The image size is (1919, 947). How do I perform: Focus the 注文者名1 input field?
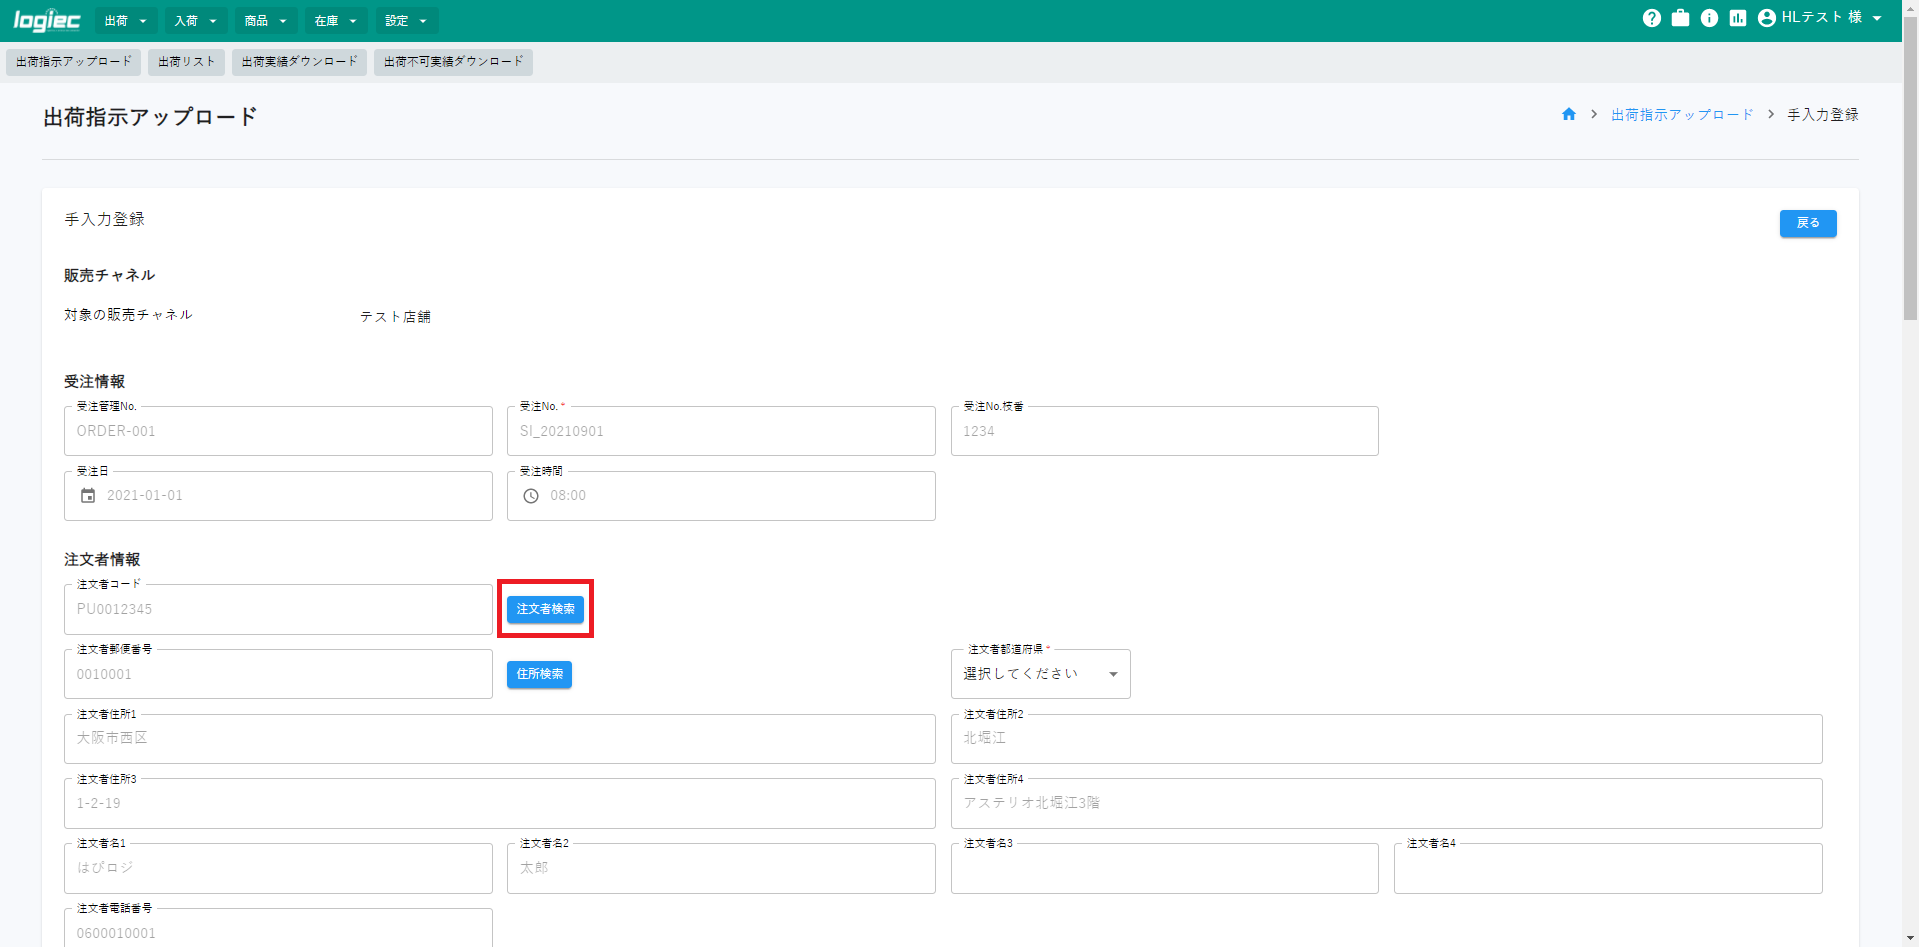tap(278, 868)
